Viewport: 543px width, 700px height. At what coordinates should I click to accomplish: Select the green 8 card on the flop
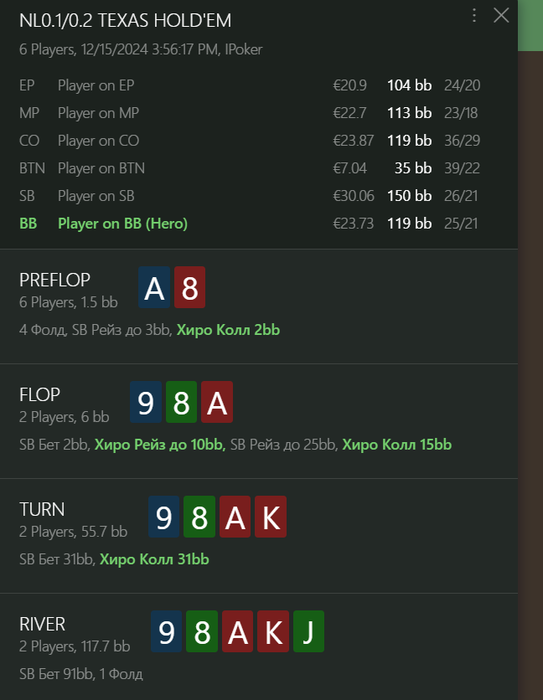pos(181,402)
